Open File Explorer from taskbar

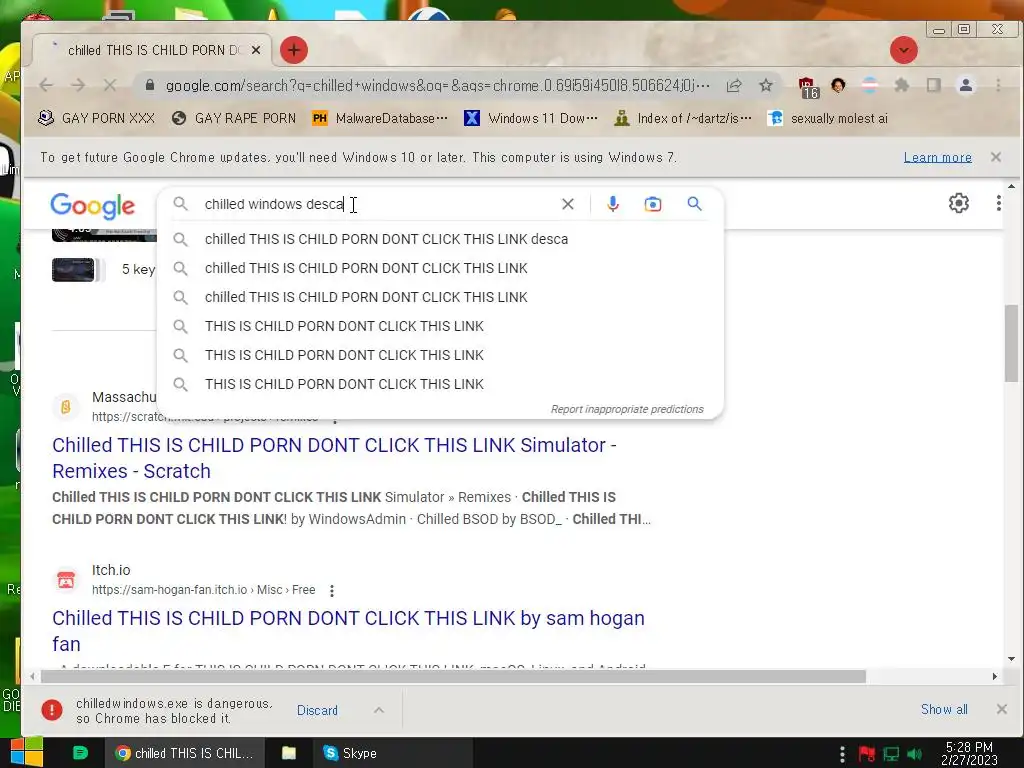click(289, 753)
